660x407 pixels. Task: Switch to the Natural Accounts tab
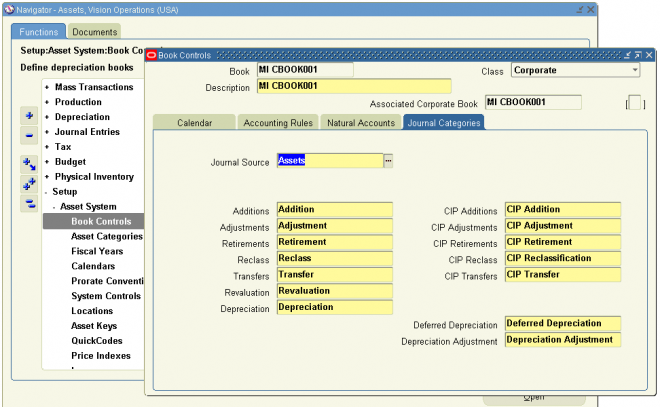(x=361, y=122)
